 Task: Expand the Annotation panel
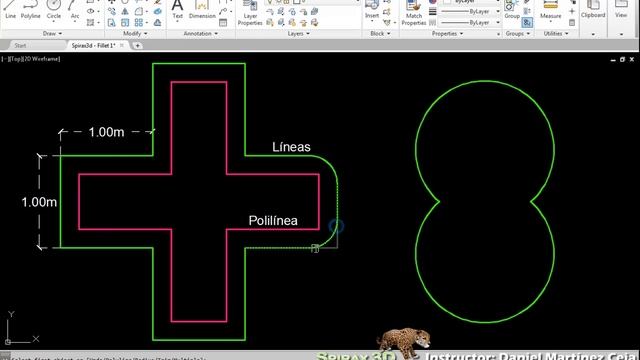[x=200, y=33]
